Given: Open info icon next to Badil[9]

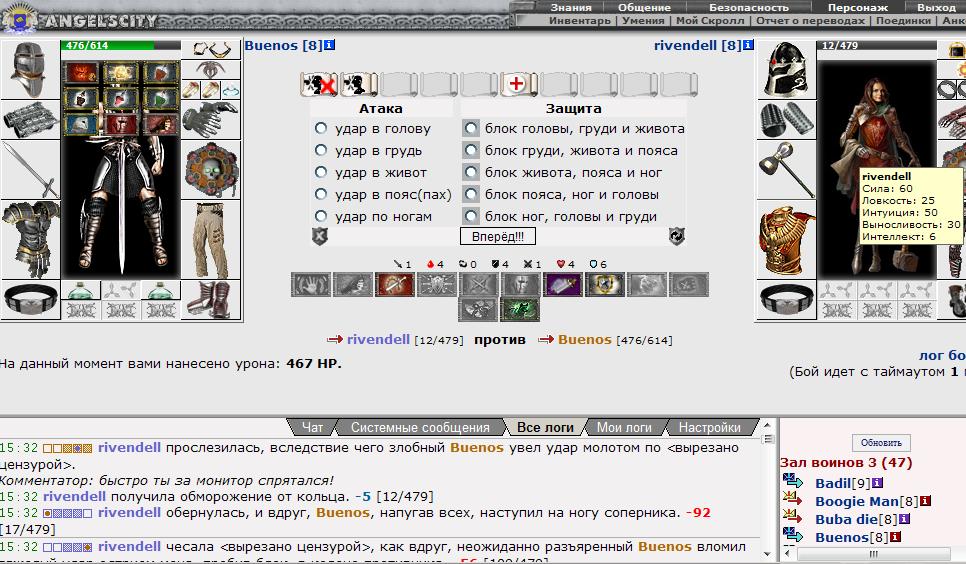Looking at the screenshot, I should coord(877,483).
